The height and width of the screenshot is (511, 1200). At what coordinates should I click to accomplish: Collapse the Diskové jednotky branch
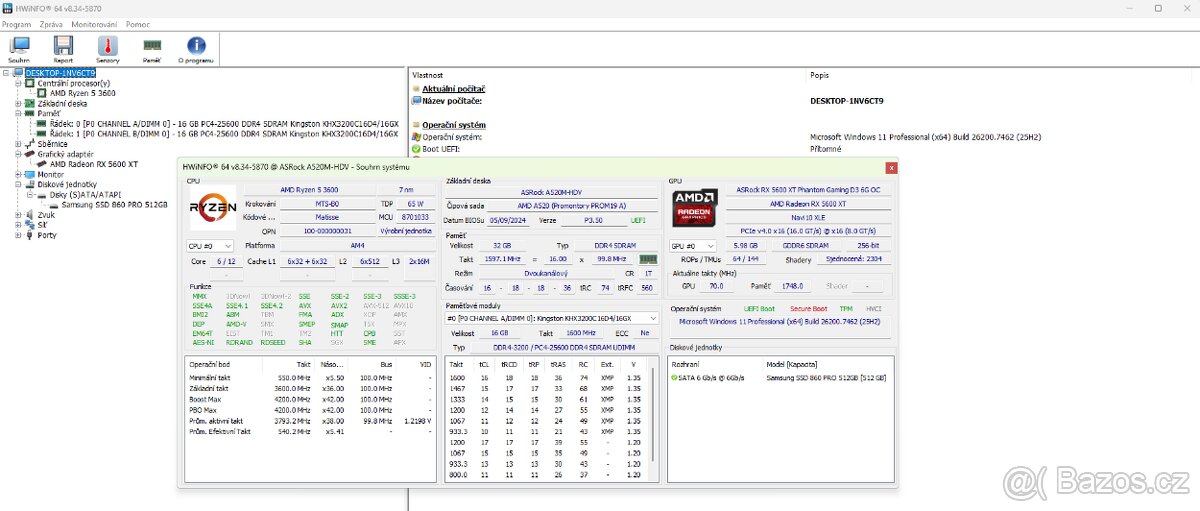pos(18,184)
